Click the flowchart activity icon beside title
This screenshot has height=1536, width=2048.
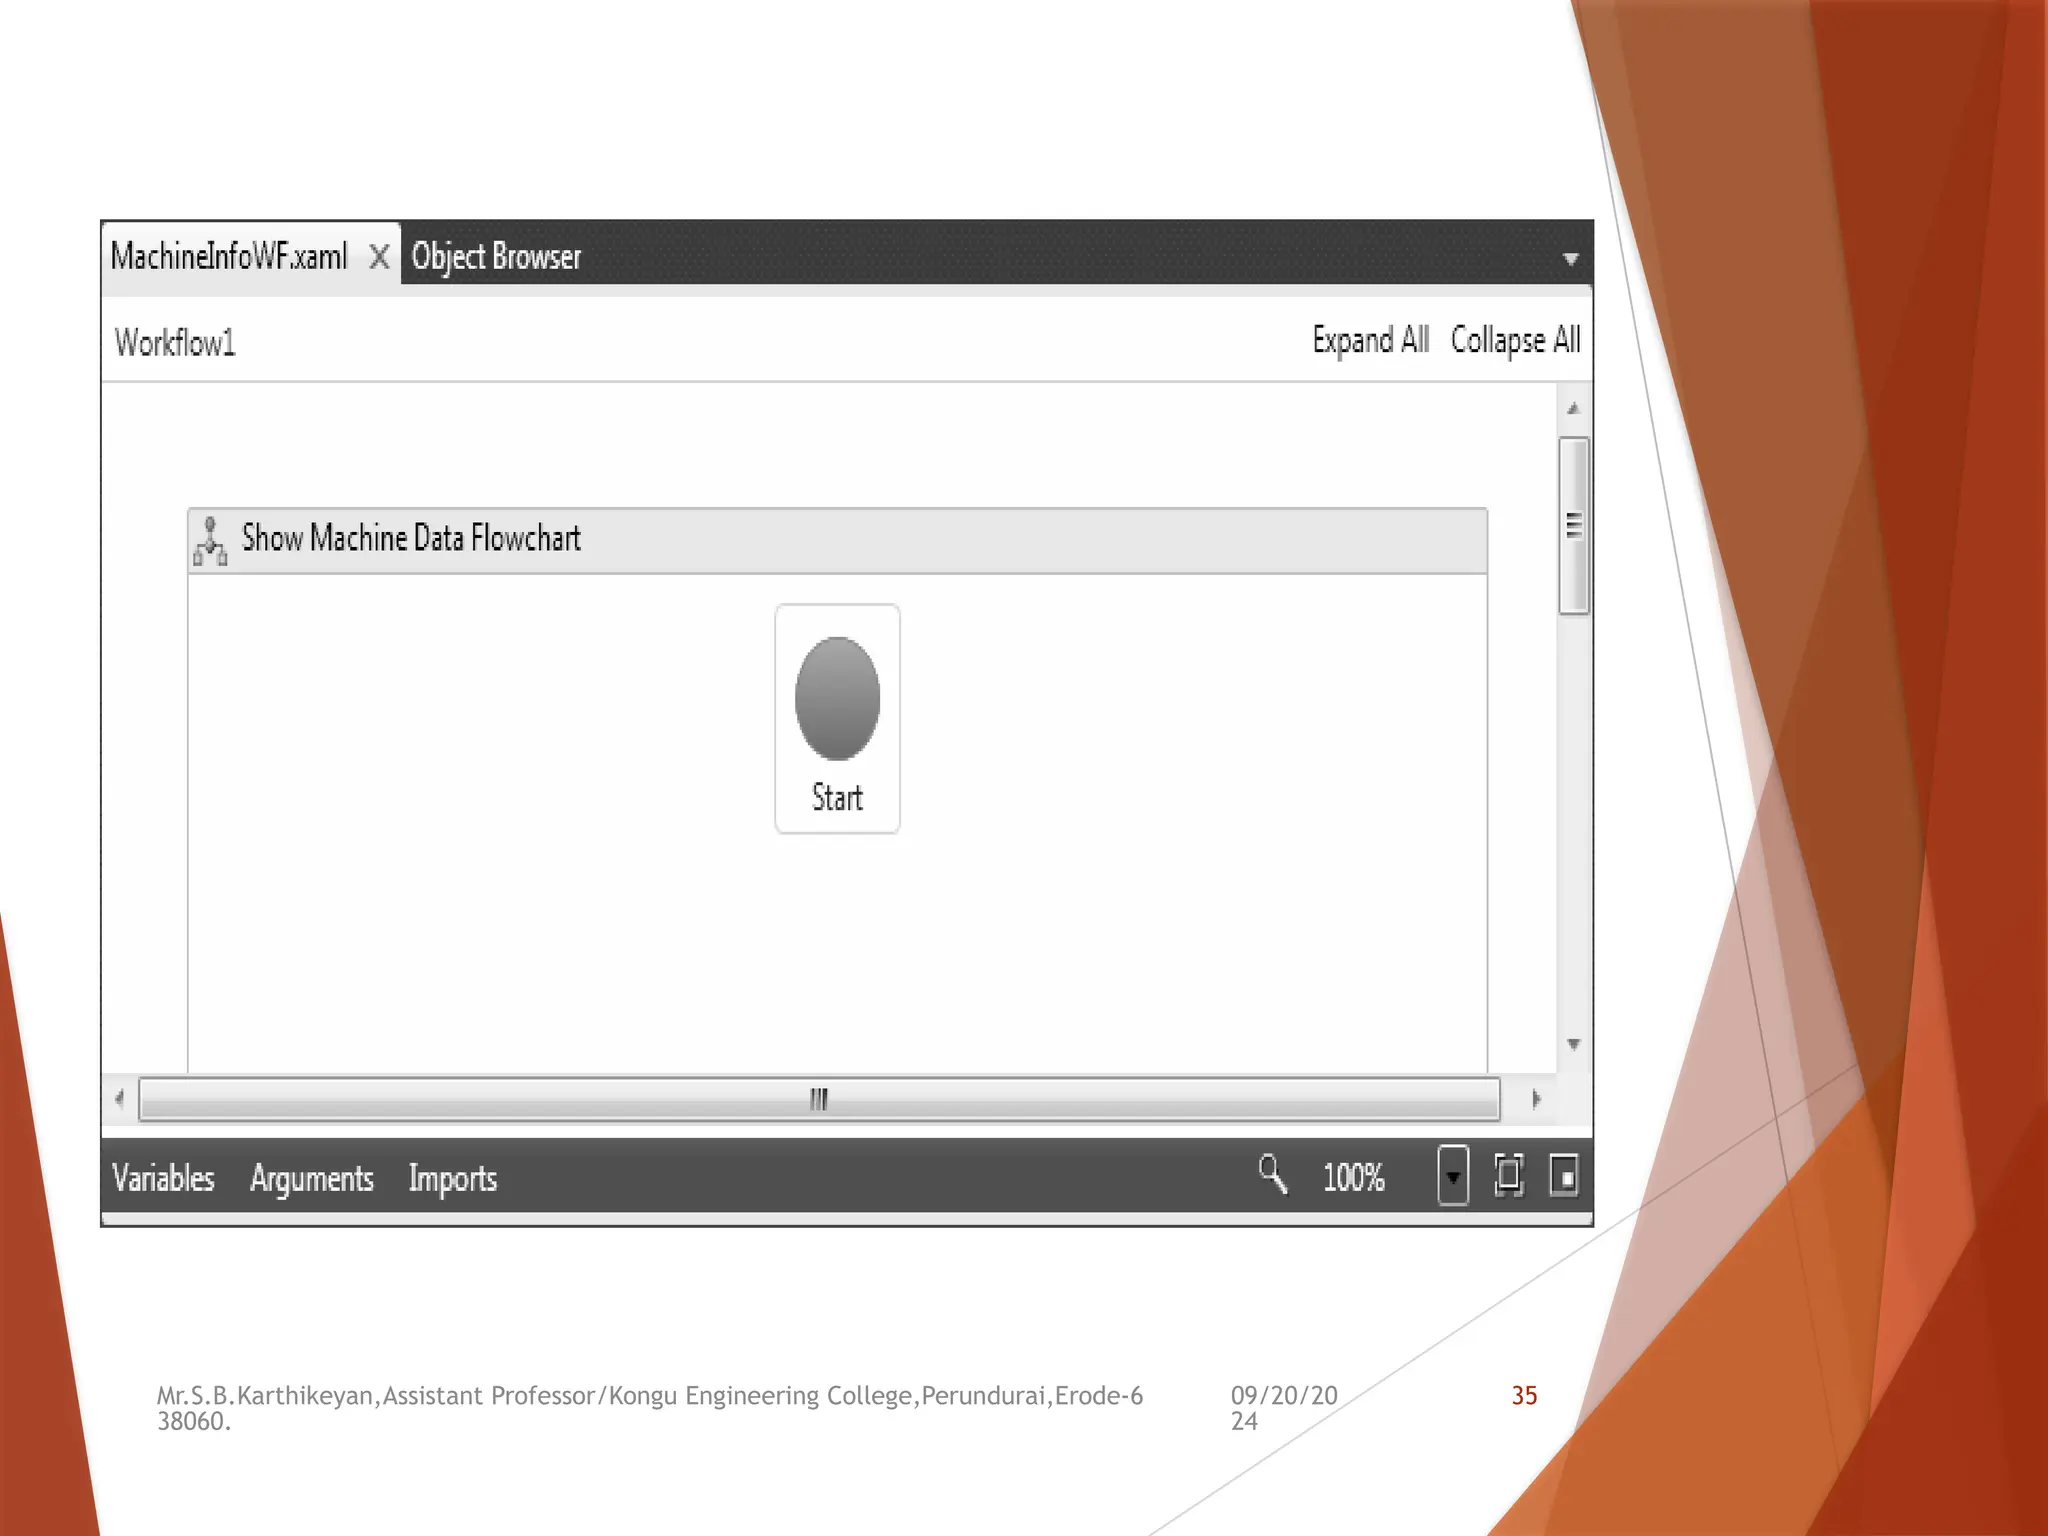click(210, 541)
